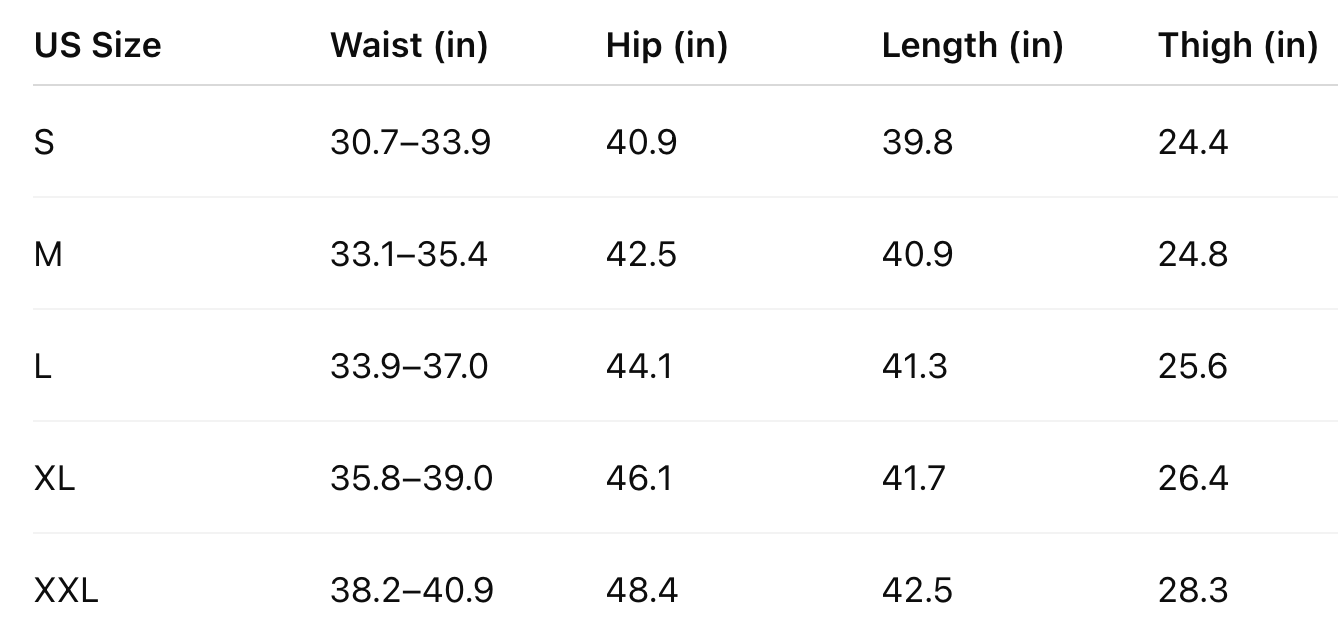Click waist range 33.9–37.0 cell

point(409,366)
